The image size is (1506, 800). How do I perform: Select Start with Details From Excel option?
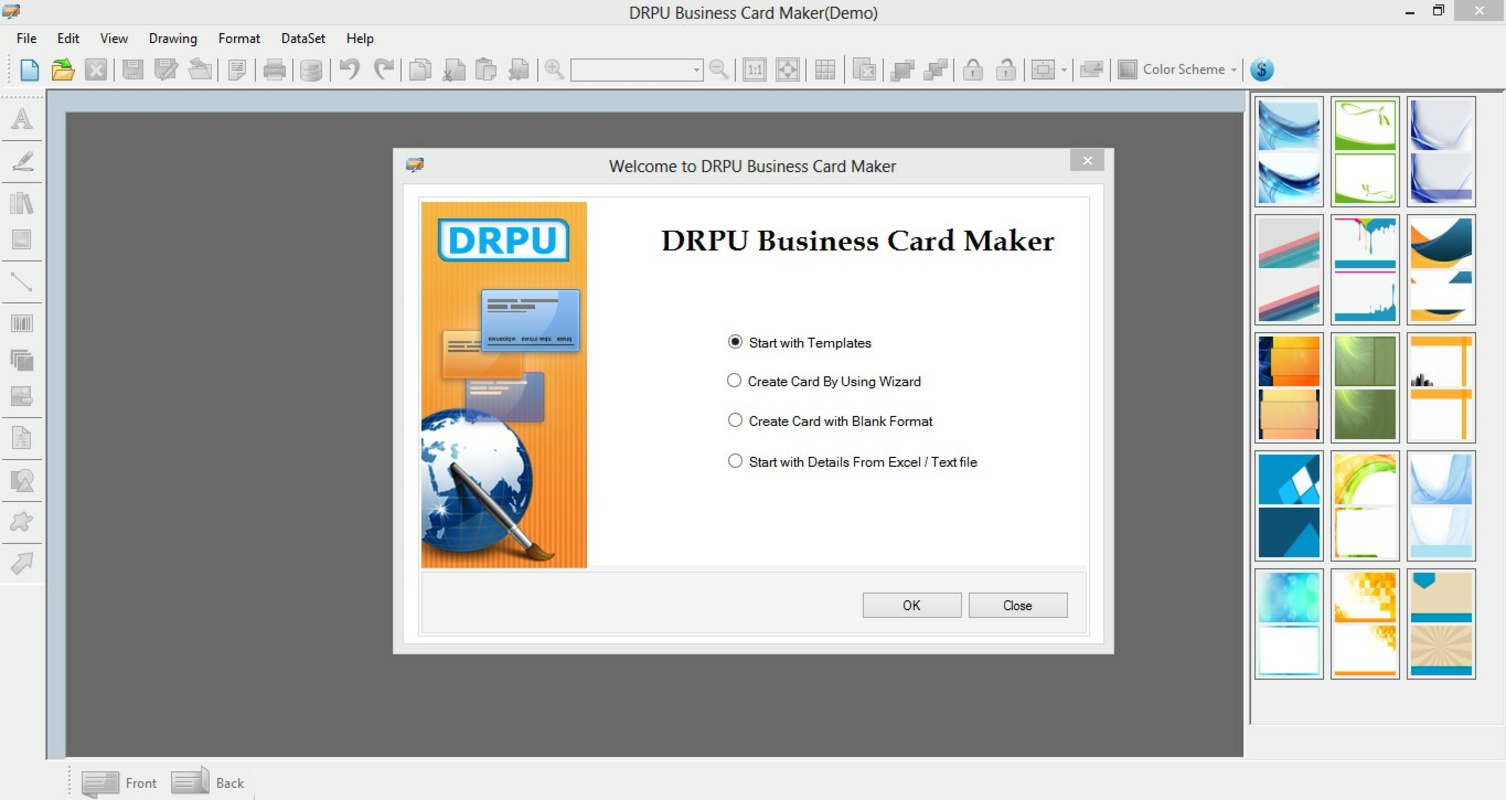pyautogui.click(x=852, y=462)
